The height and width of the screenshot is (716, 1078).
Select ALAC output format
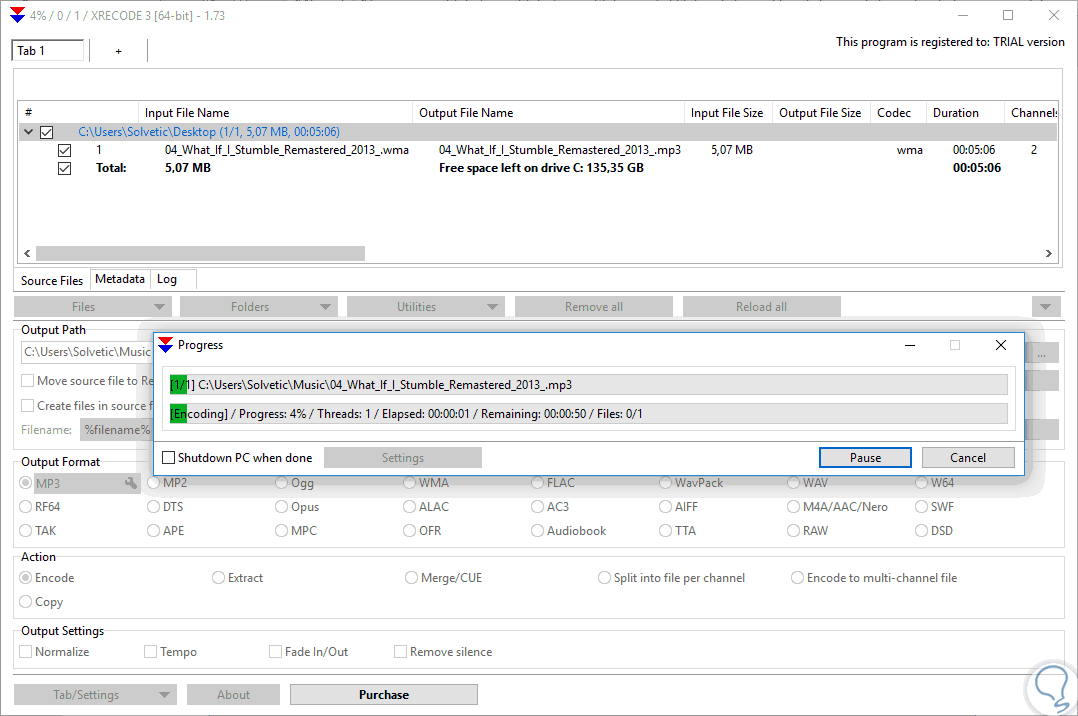409,507
